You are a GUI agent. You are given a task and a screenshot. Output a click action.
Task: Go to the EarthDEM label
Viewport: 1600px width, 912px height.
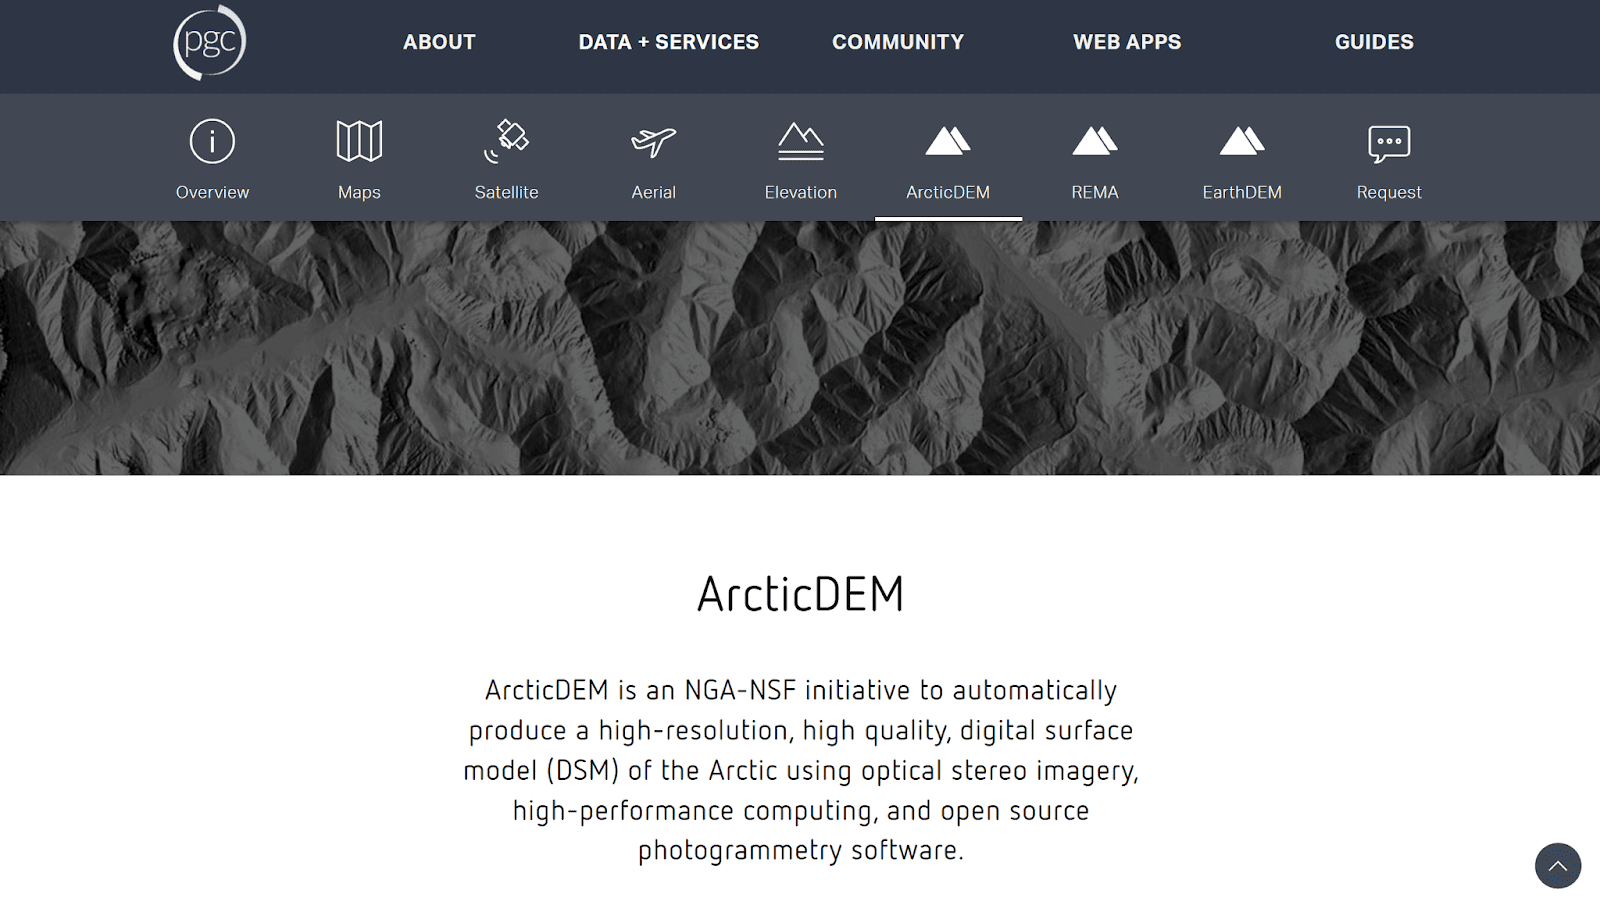[x=1242, y=192]
